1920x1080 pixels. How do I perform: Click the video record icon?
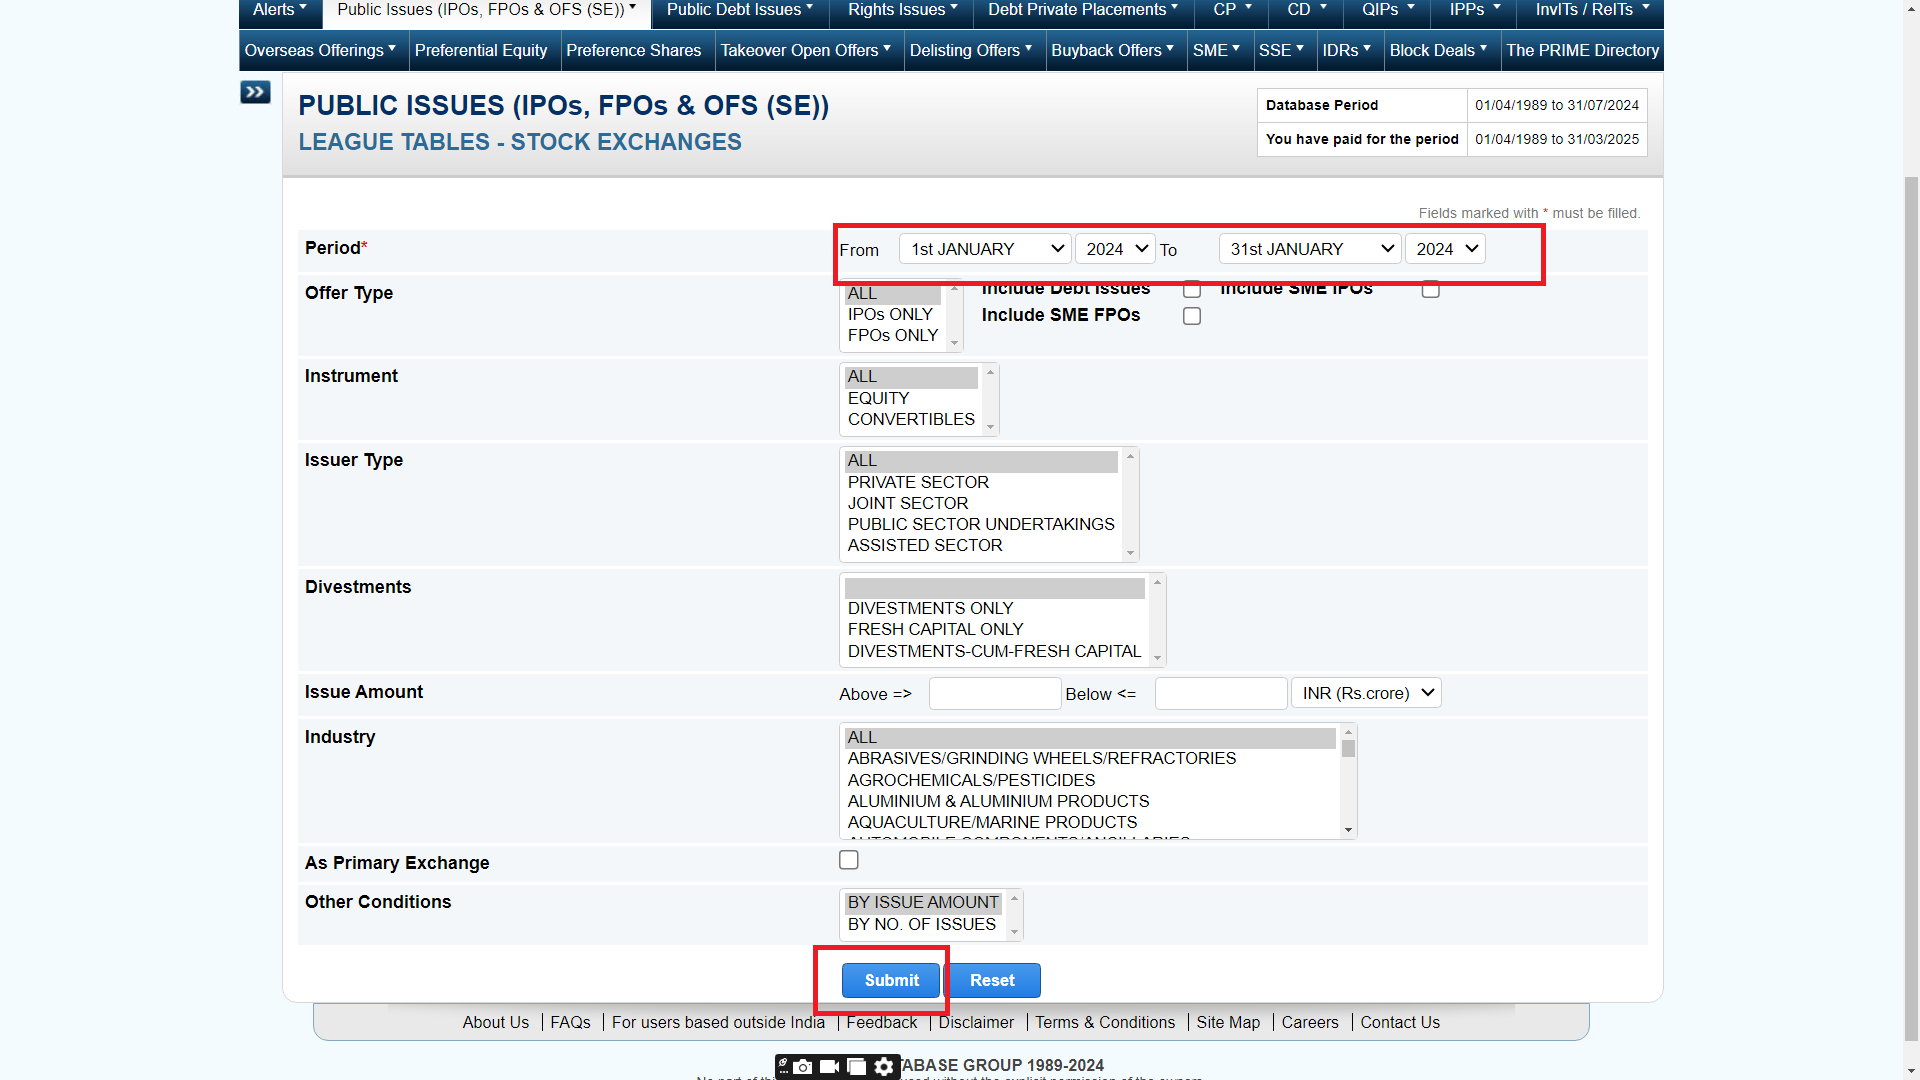click(830, 1067)
